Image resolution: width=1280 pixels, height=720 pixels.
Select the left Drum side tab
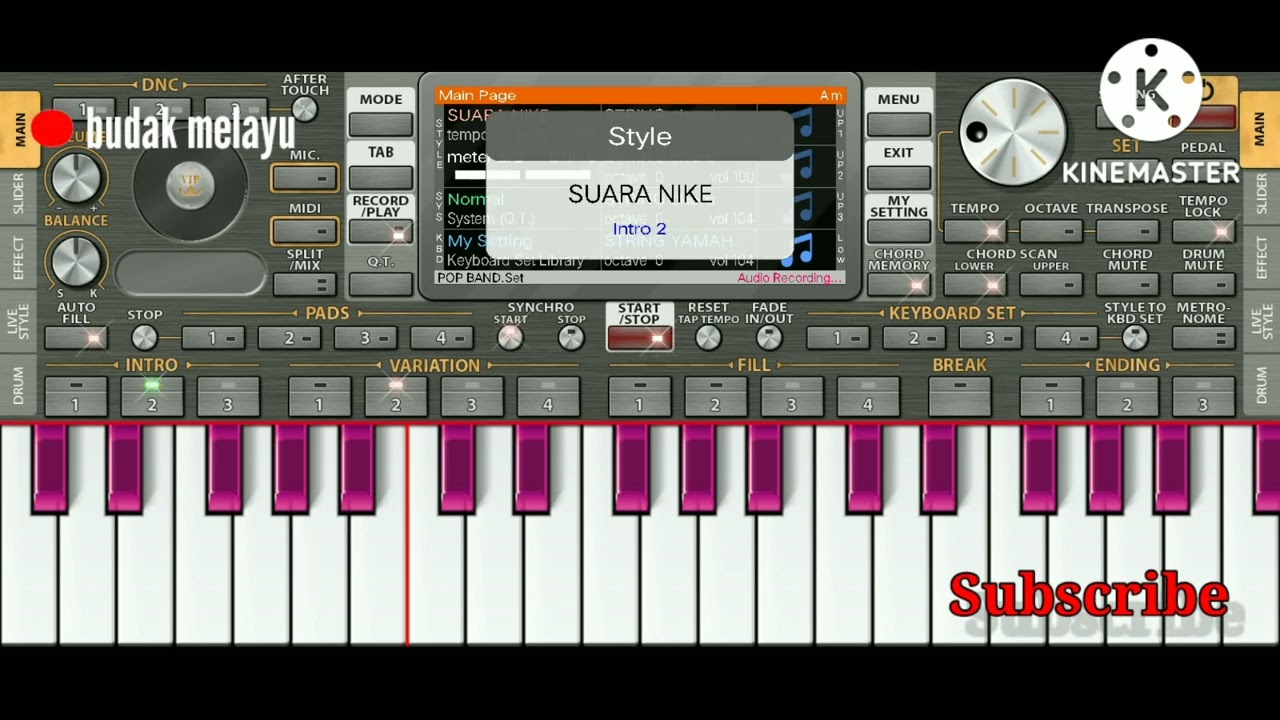coord(18,385)
